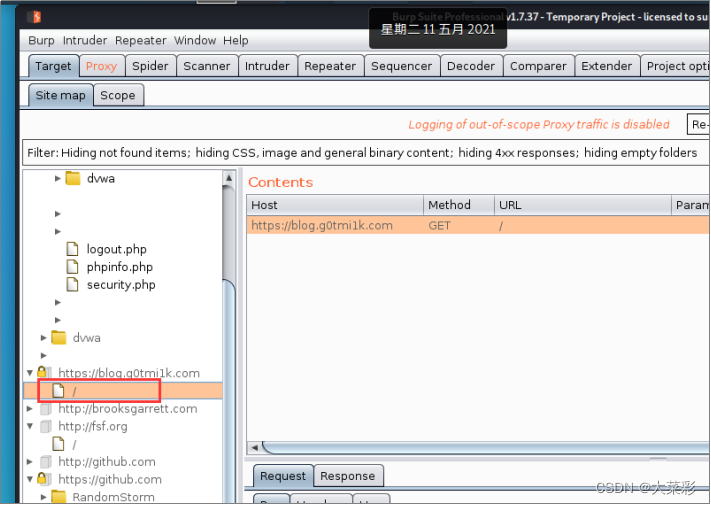Switch to the Intruder tool tab

[x=267, y=66]
